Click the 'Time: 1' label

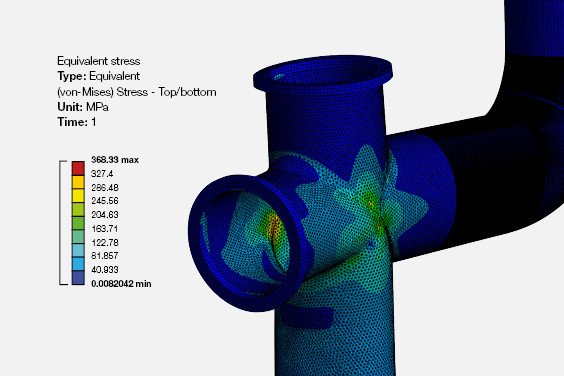point(77,122)
